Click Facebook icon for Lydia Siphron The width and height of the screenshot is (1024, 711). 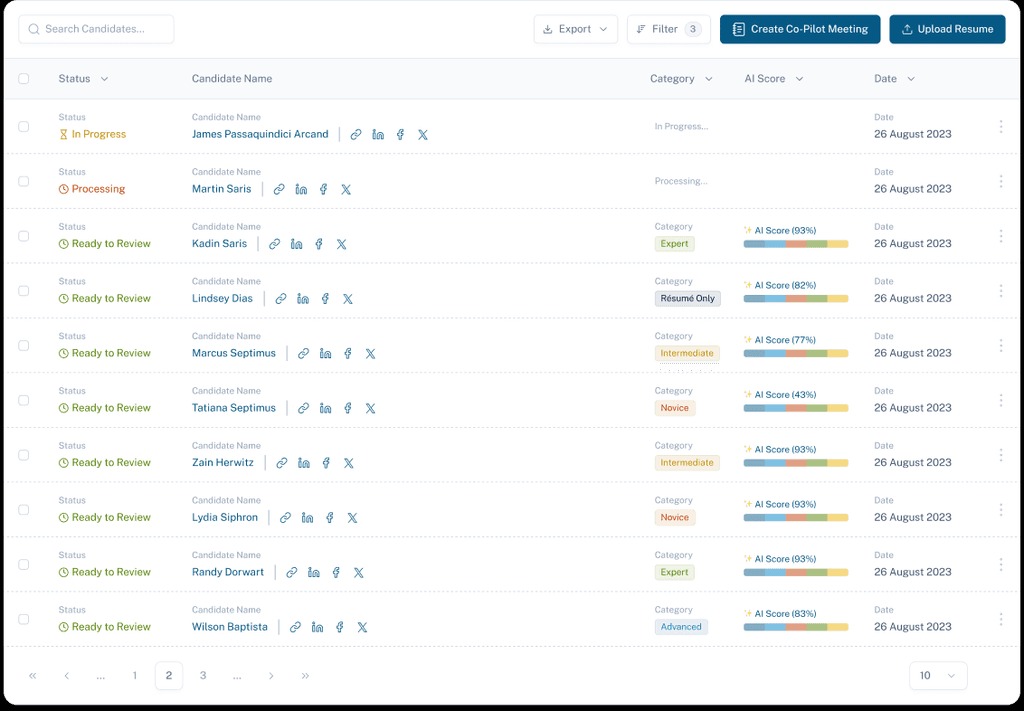[x=329, y=518]
